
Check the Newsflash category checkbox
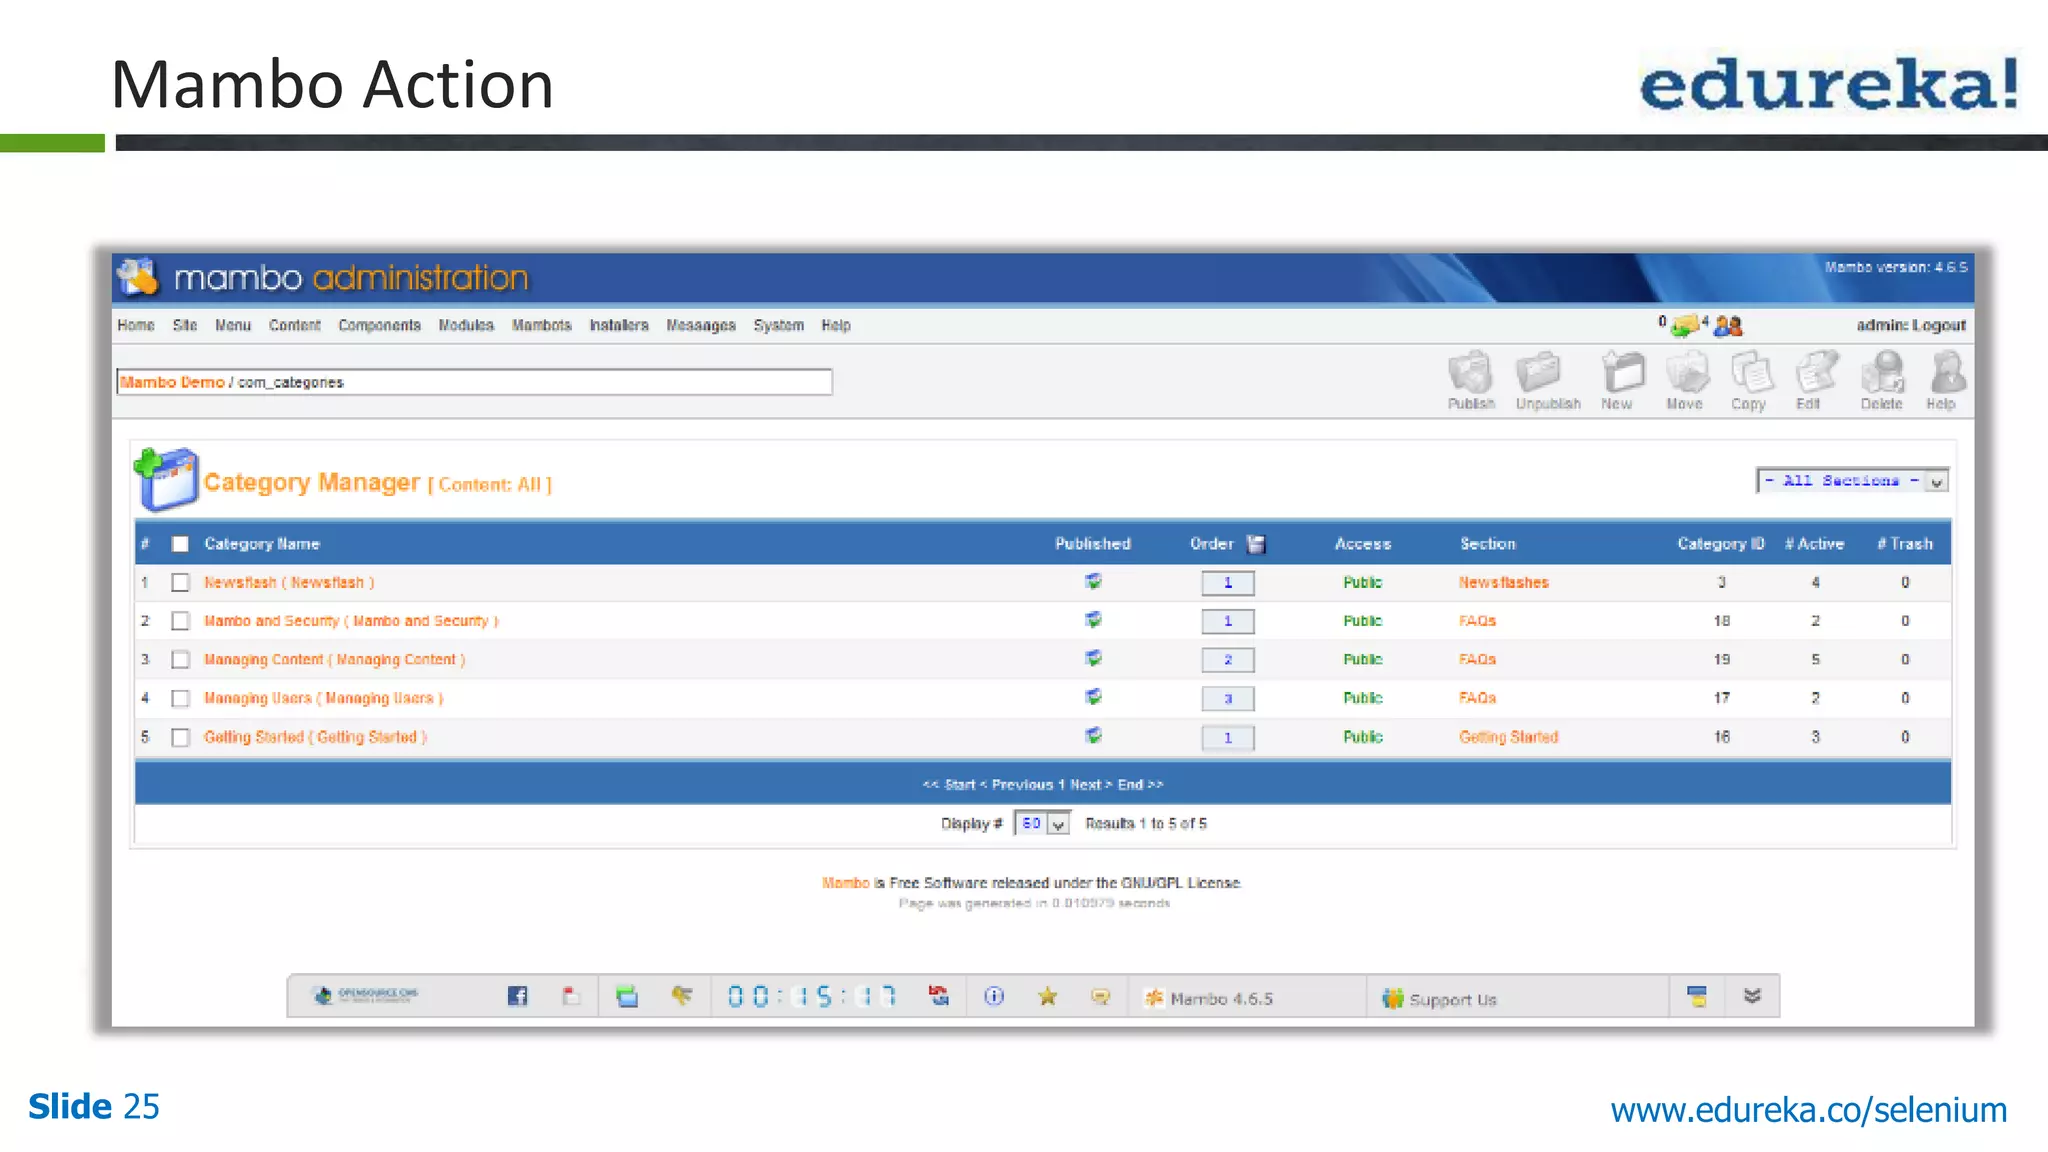point(180,582)
